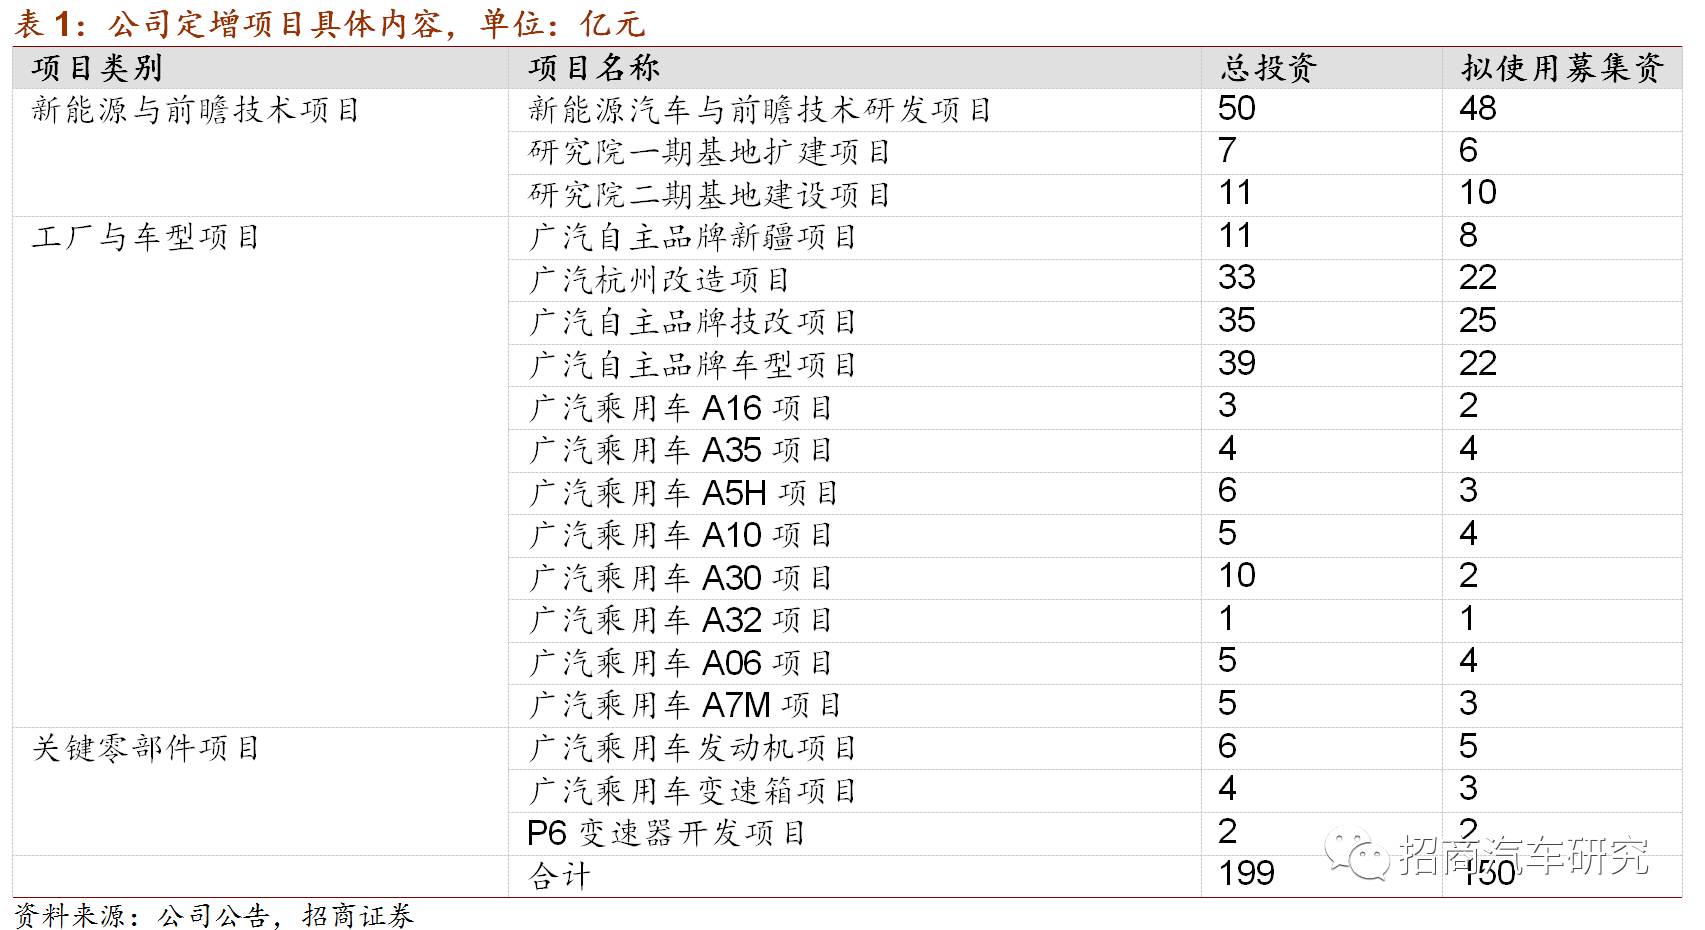Click total investment '3' in A16 row

coord(1228,406)
